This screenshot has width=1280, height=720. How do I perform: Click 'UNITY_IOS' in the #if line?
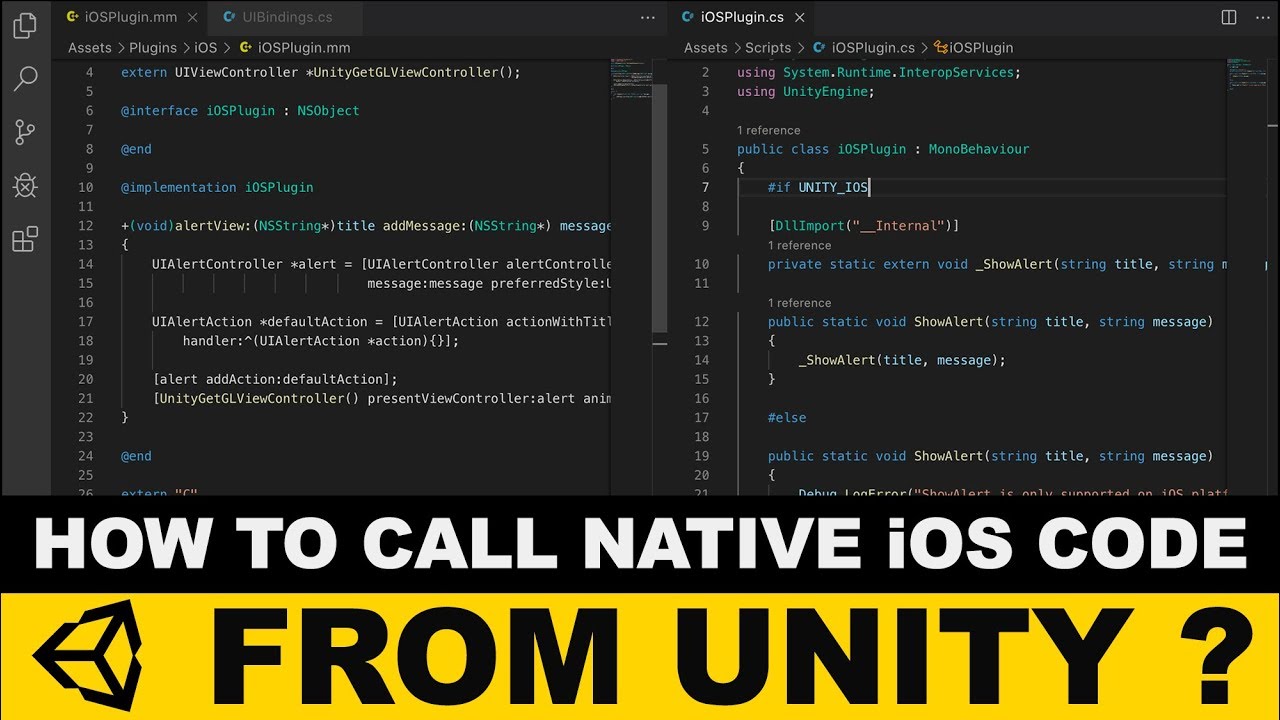pyautogui.click(x=834, y=188)
